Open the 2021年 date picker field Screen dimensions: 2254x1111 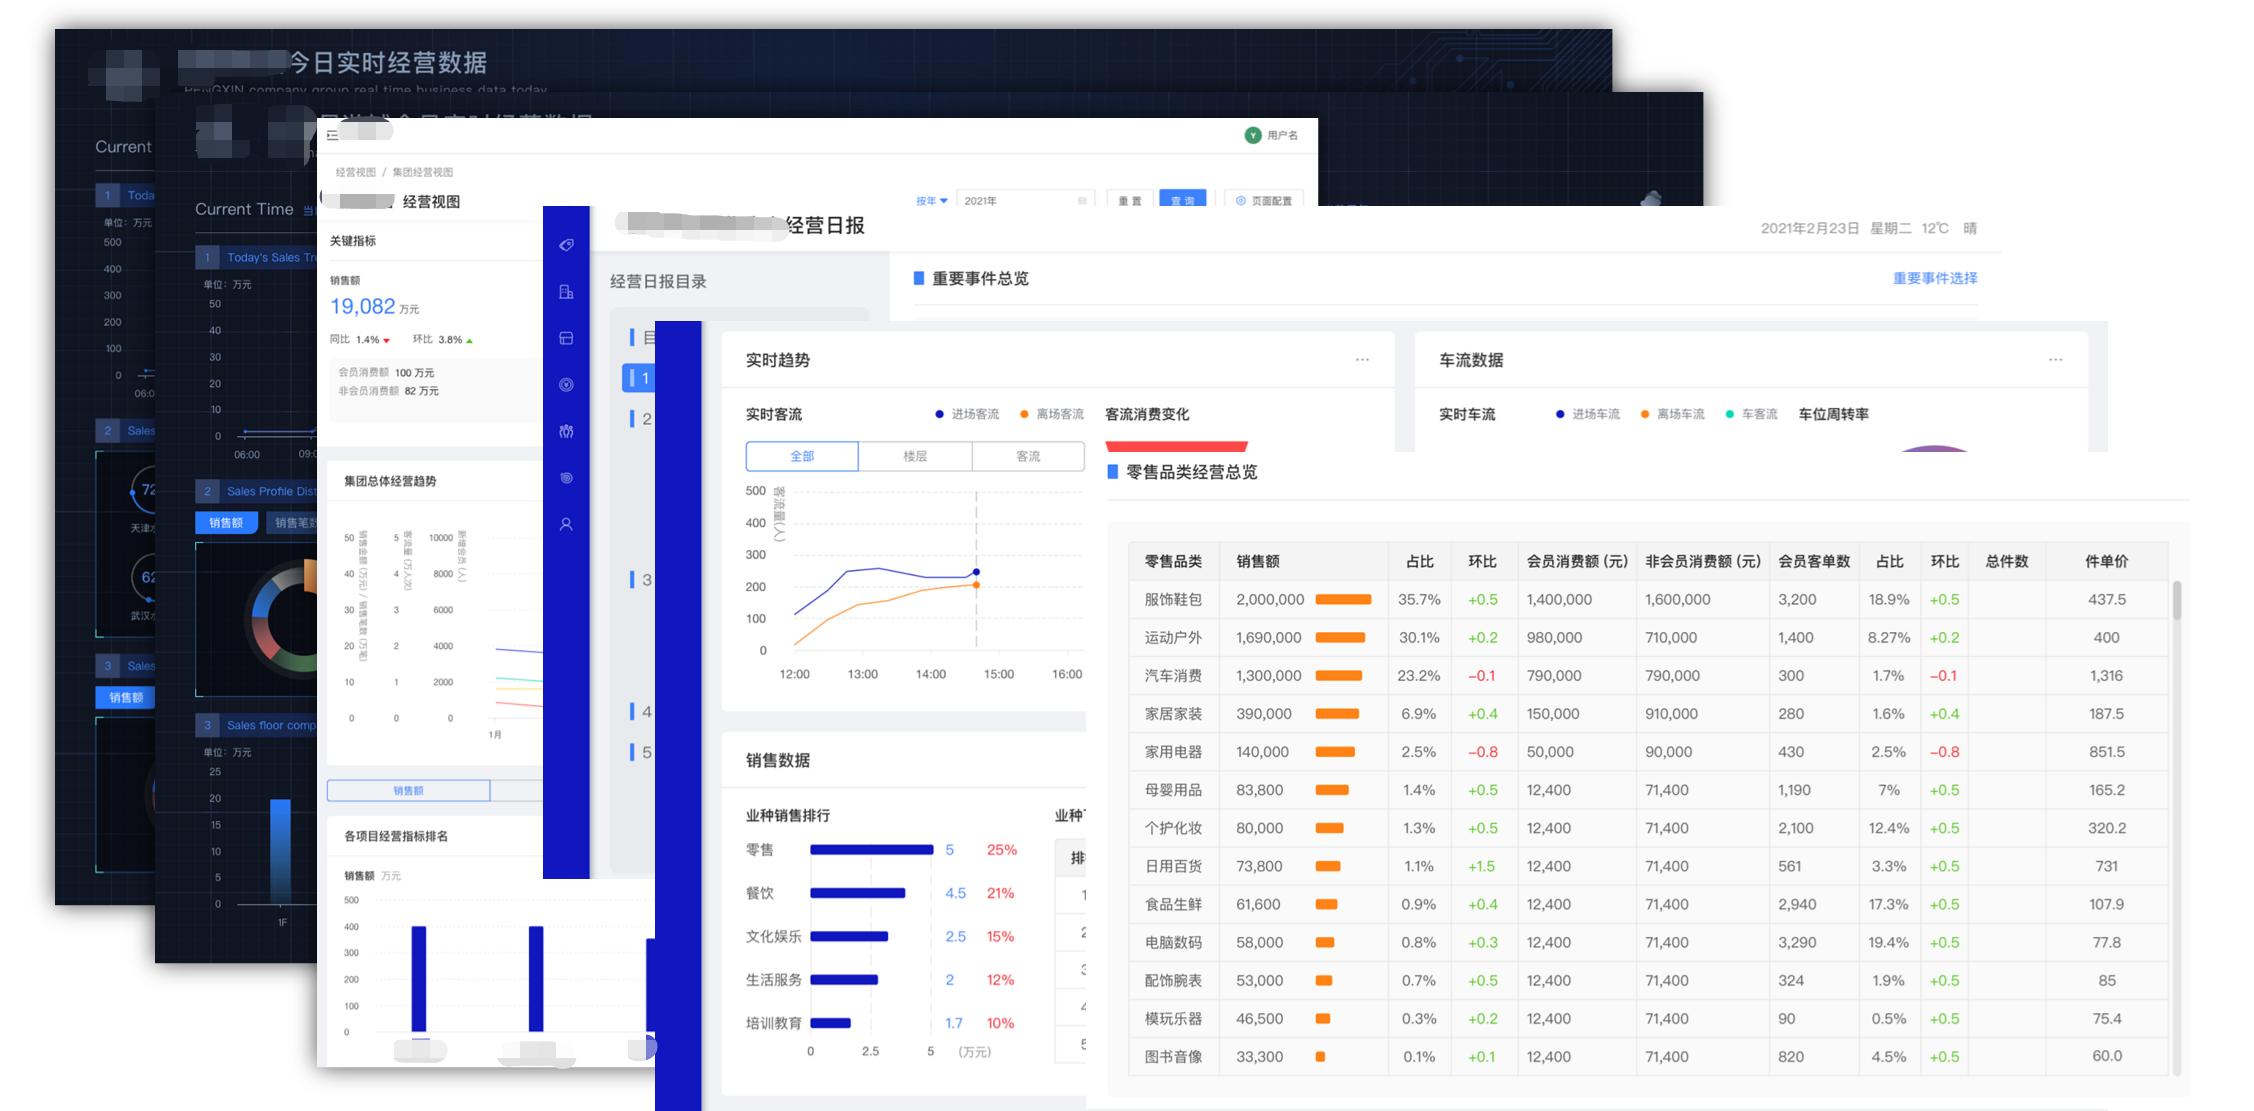pos(1020,199)
